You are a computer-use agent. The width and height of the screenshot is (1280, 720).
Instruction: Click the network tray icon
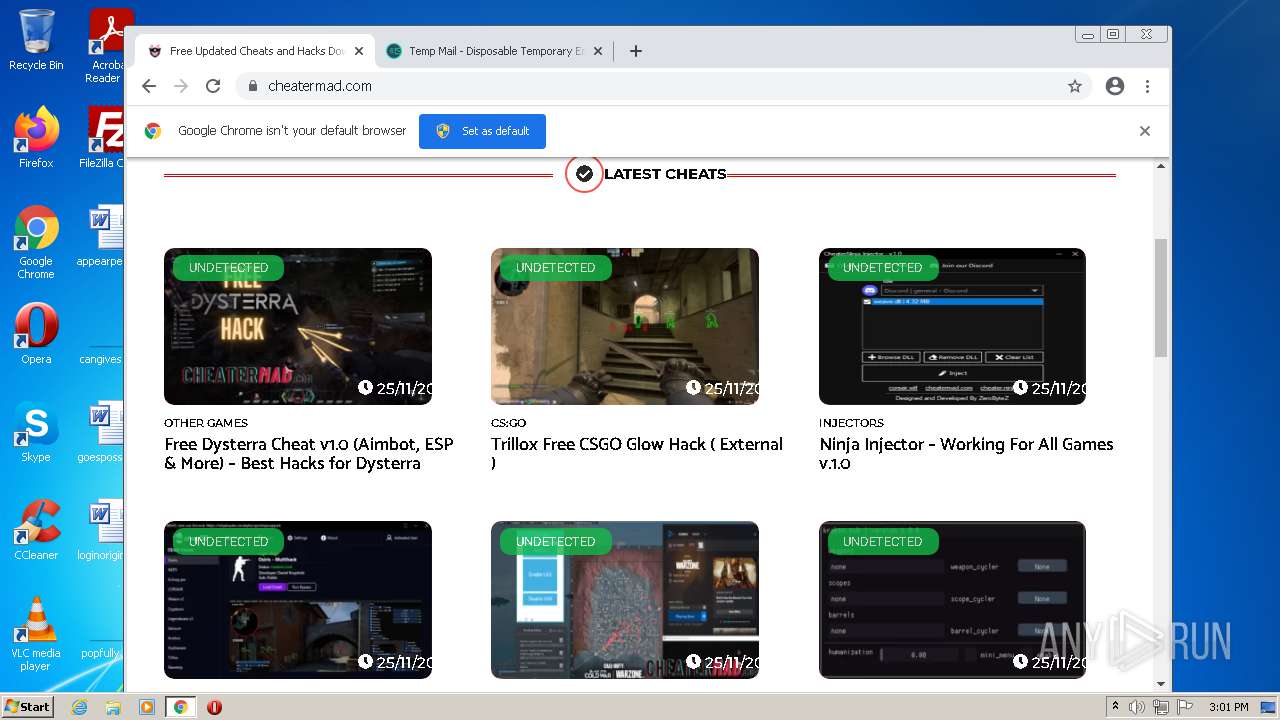(x=1161, y=707)
